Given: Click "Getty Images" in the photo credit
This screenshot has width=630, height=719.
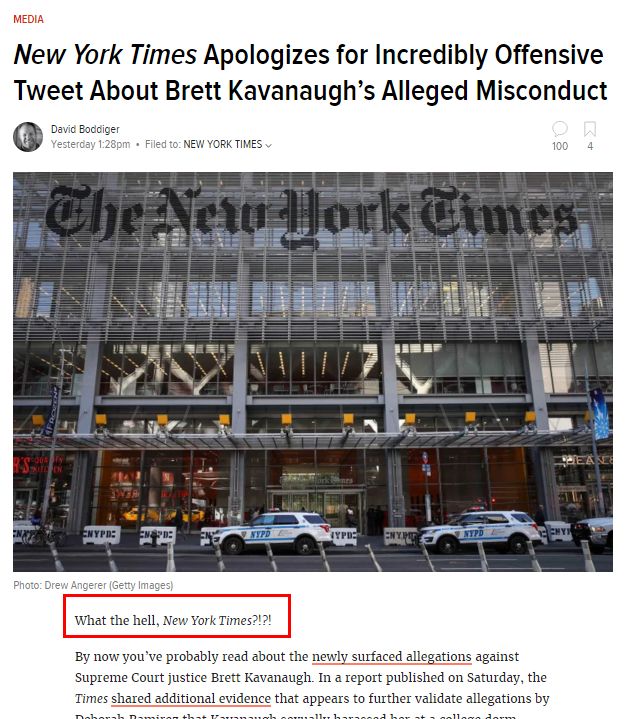Looking at the screenshot, I should click(143, 585).
